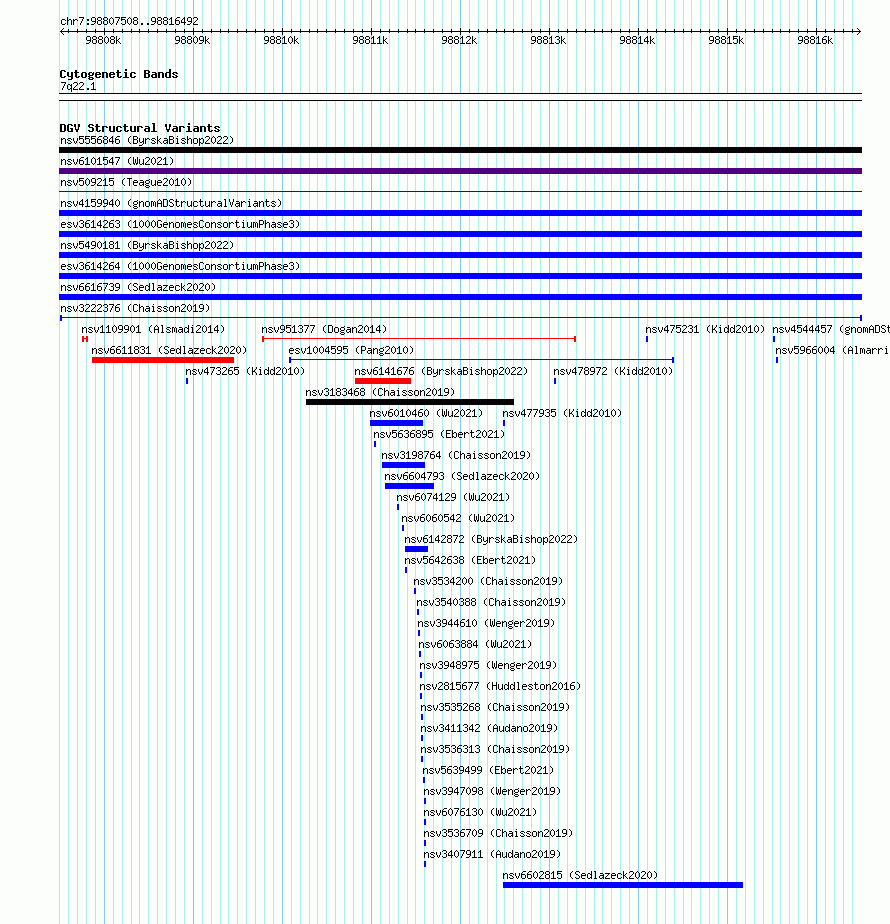Image resolution: width=890 pixels, height=924 pixels.
Task: Open nsv6142872 (ByrskaBishop2022) variant
Action: [491, 539]
